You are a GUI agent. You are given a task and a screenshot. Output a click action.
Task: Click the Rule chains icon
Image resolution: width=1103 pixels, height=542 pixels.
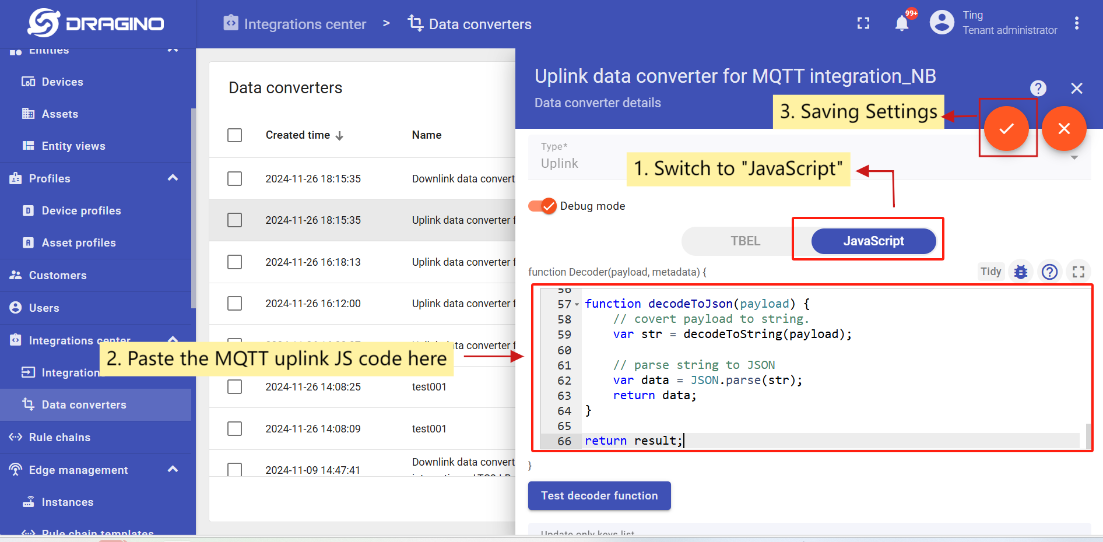(15, 437)
